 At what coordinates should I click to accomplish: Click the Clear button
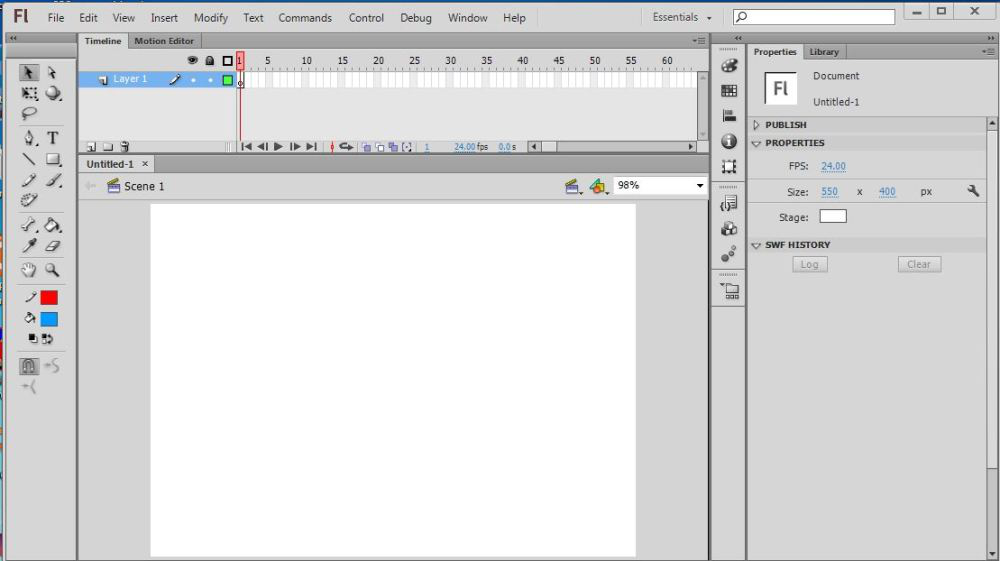pos(919,265)
